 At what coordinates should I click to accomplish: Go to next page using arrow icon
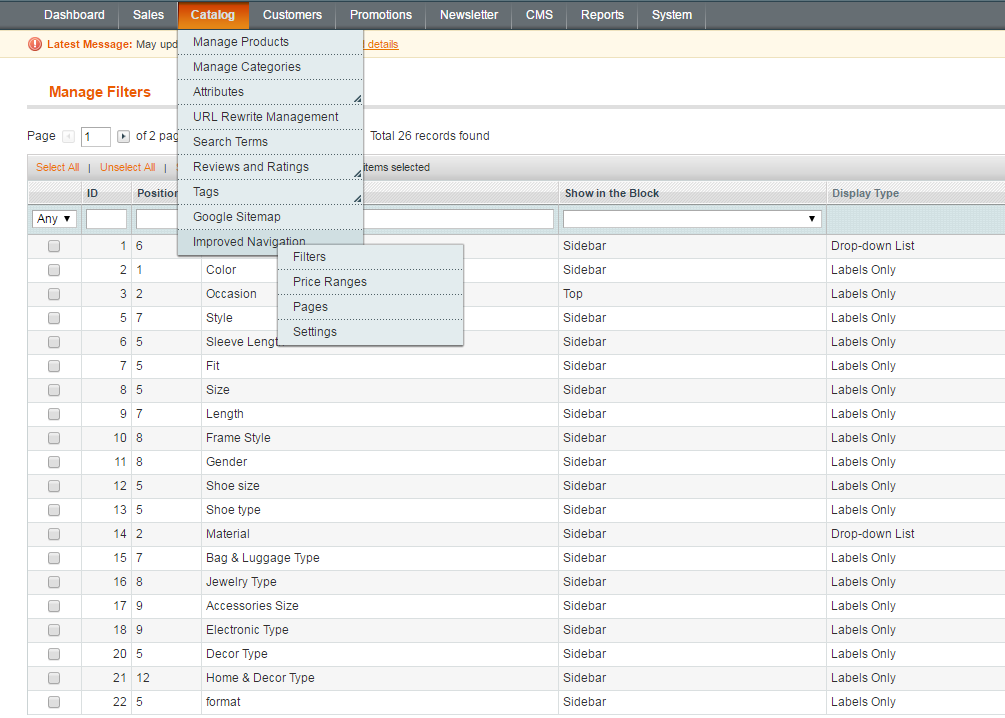pyautogui.click(x=123, y=137)
